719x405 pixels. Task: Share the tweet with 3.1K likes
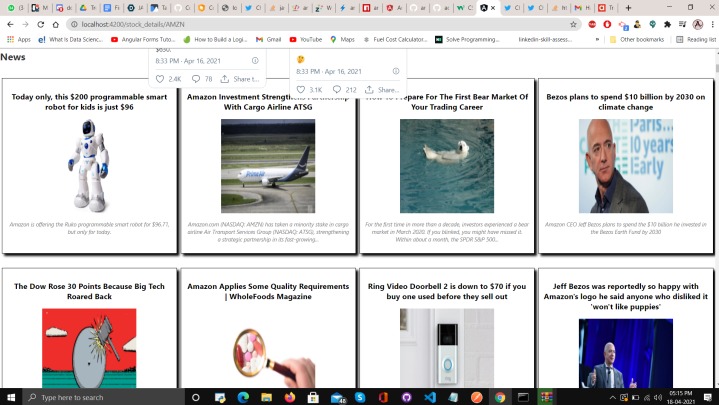point(382,89)
